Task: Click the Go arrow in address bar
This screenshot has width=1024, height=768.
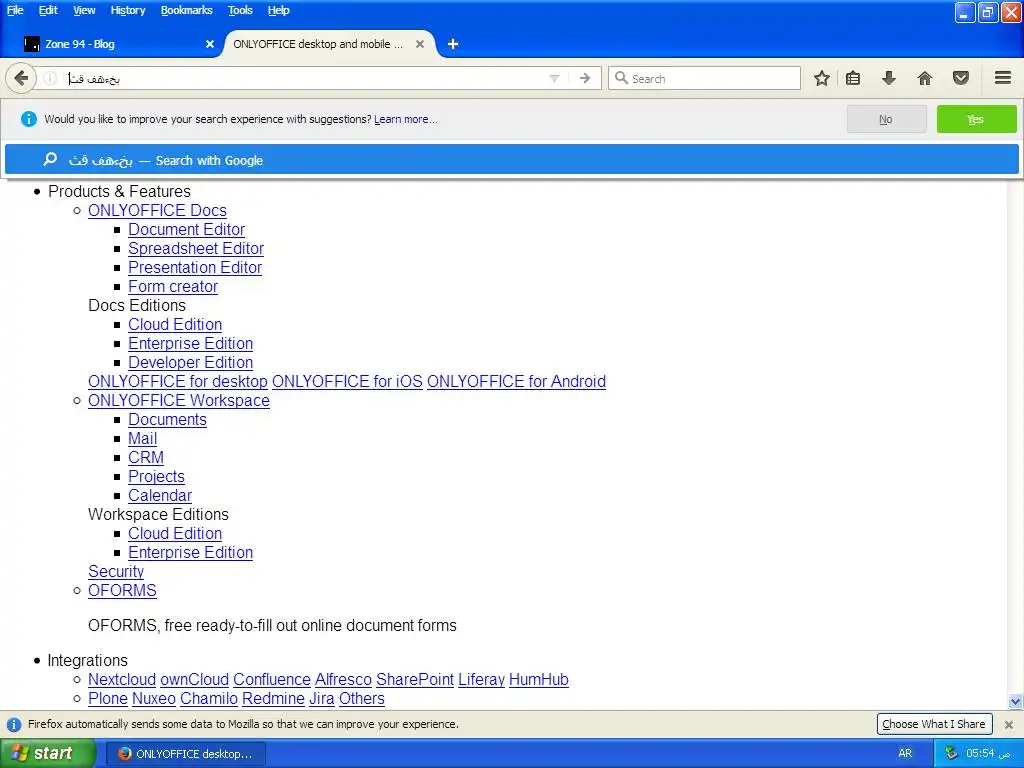Action: [x=585, y=78]
